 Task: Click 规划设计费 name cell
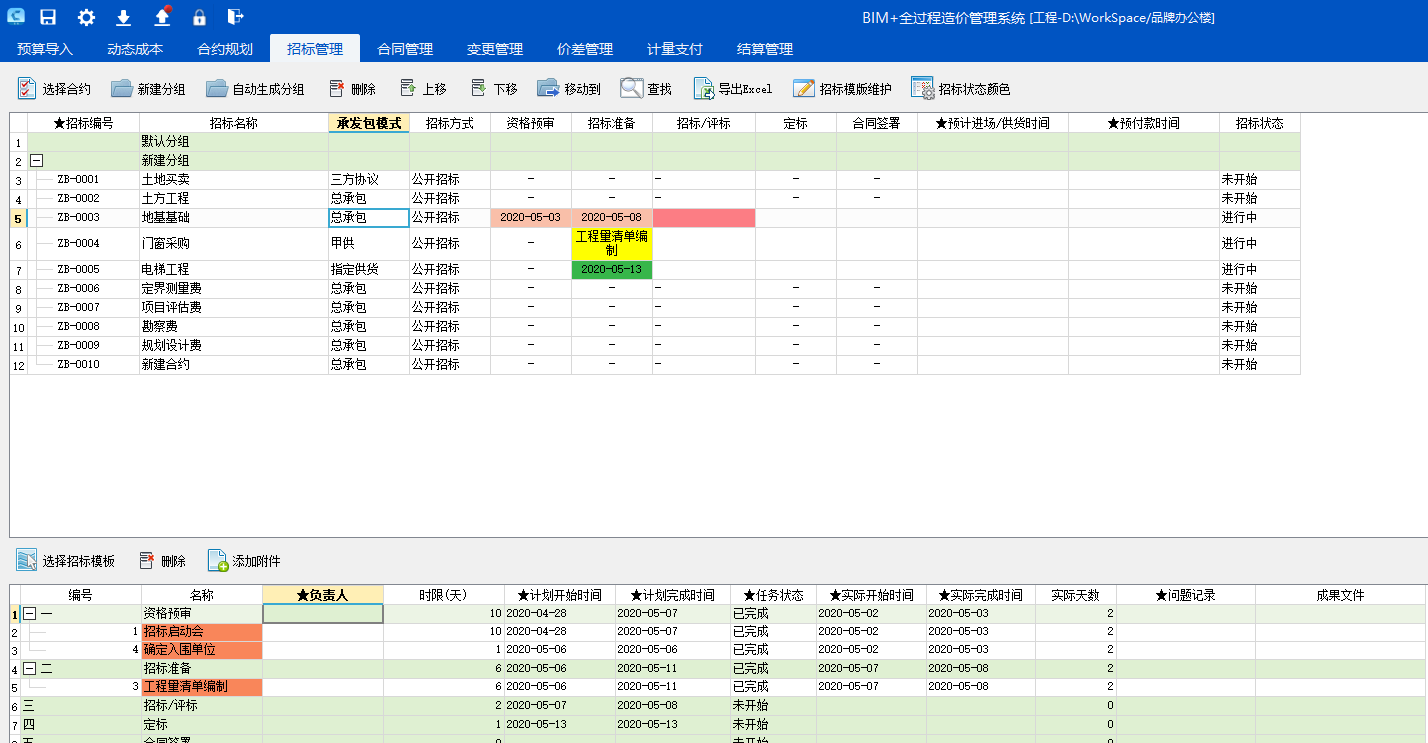click(x=234, y=346)
